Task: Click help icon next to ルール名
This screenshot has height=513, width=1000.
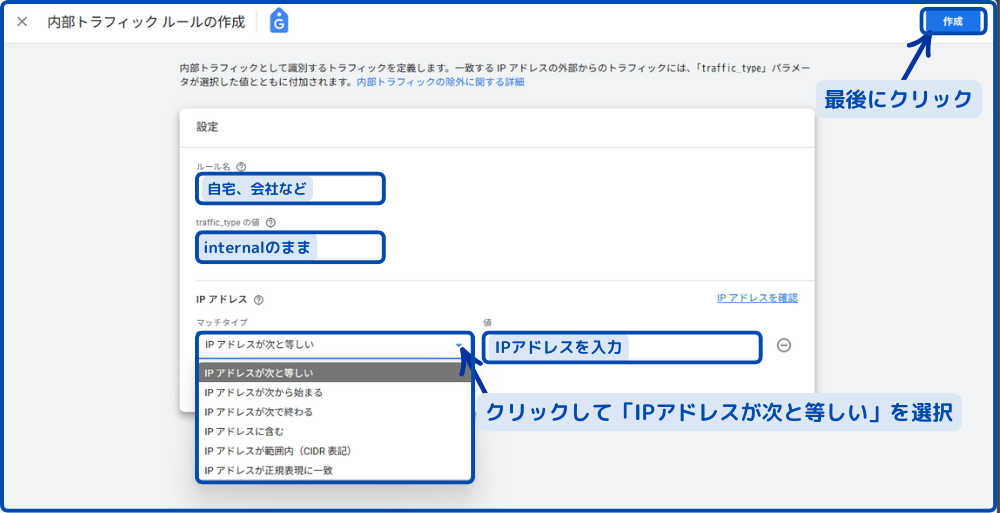Action: click(x=241, y=167)
